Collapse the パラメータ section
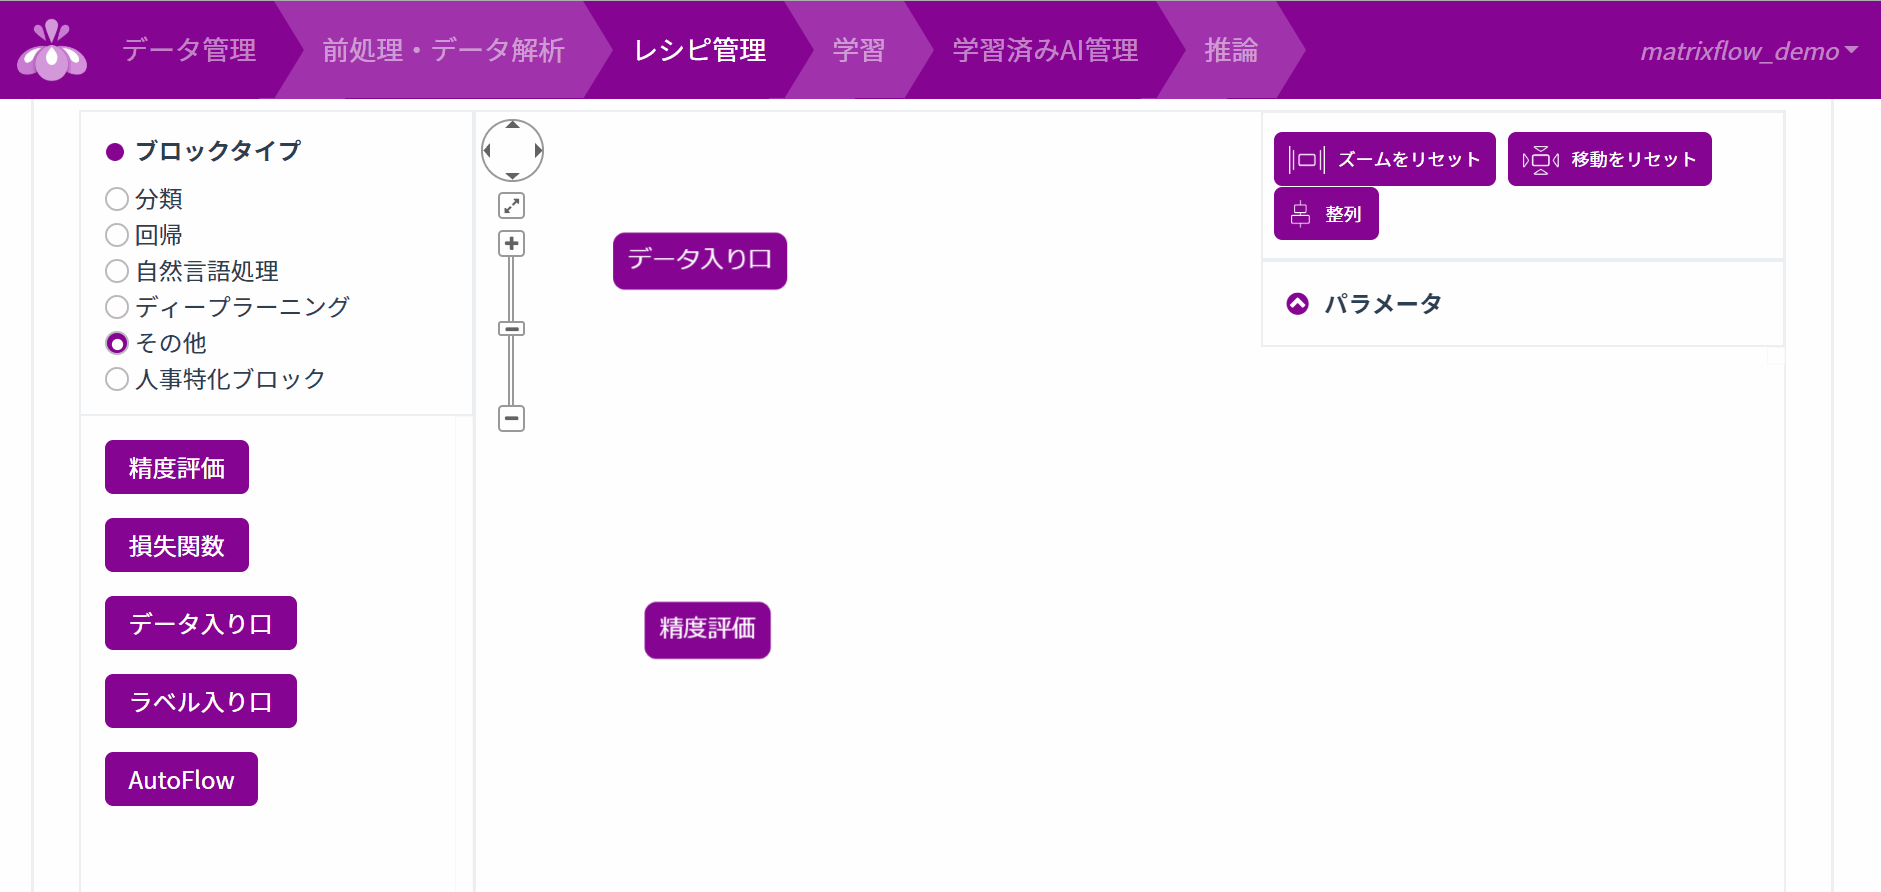 click(1297, 304)
